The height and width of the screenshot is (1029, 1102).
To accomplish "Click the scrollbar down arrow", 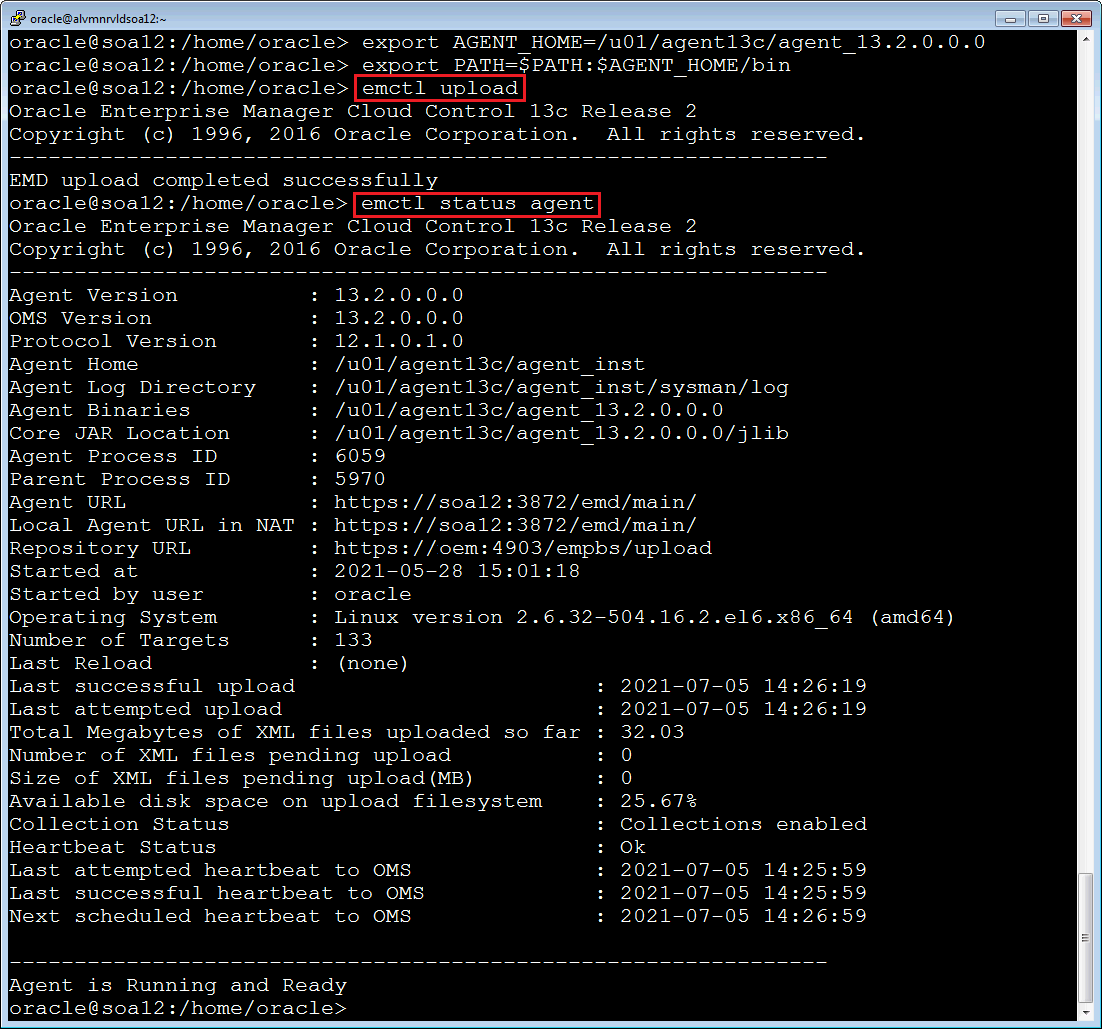I will (x=1087, y=1011).
